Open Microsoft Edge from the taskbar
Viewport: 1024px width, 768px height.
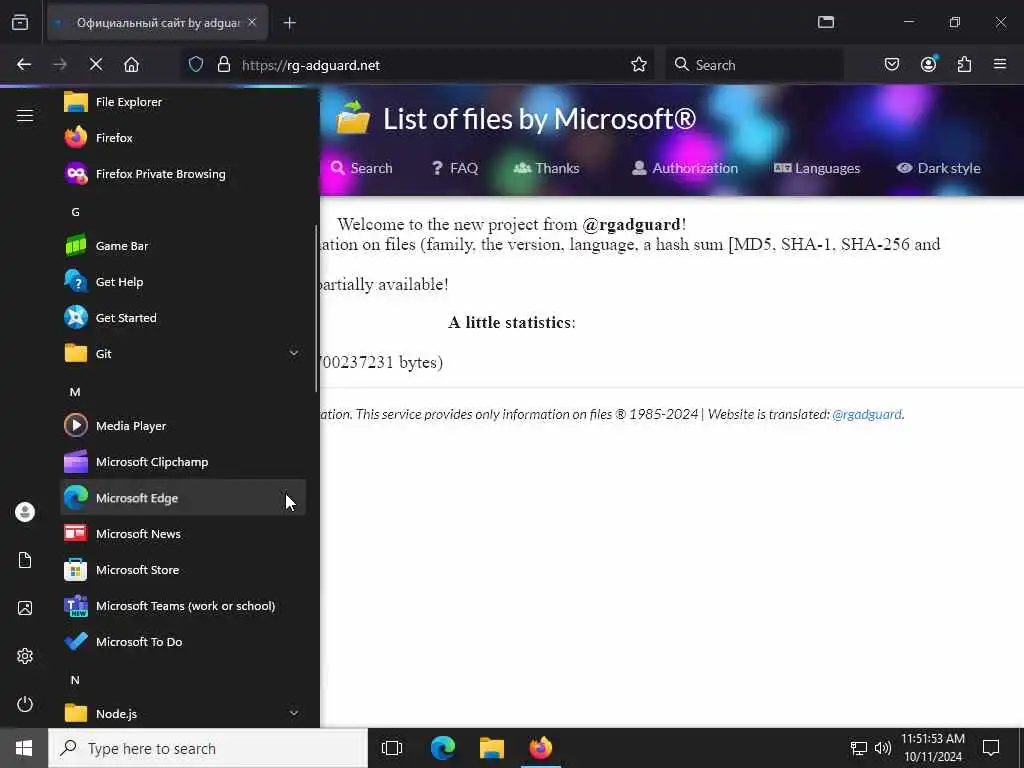tap(443, 748)
